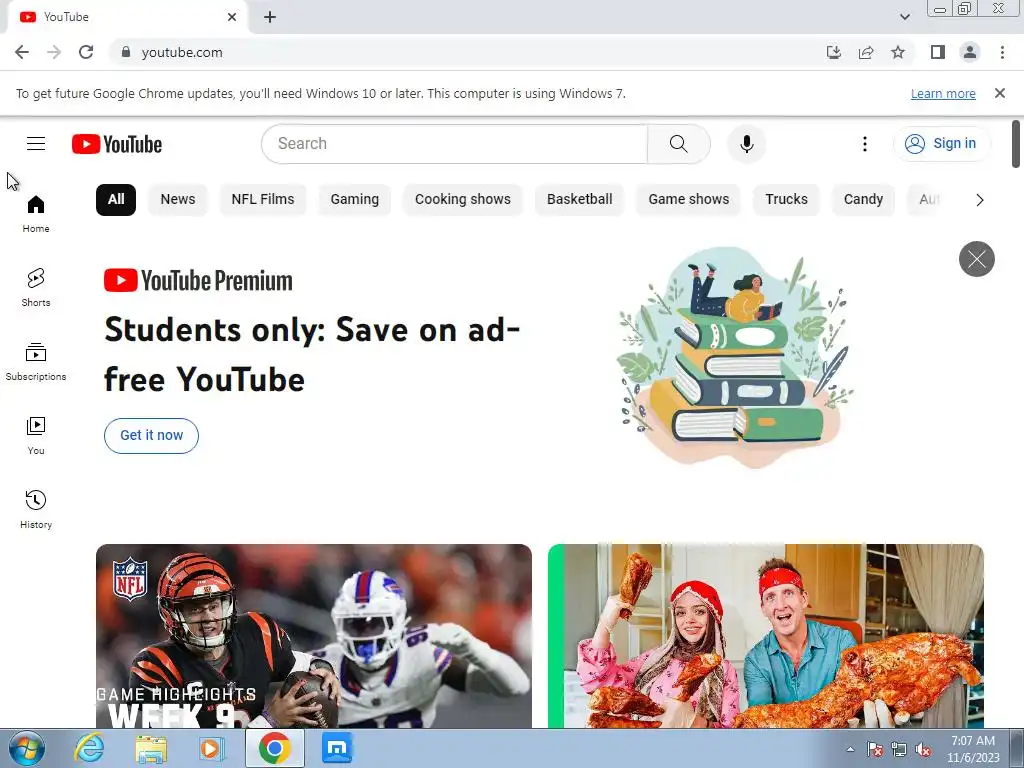Show hidden system tray icons
1024x768 pixels.
pyautogui.click(x=850, y=749)
